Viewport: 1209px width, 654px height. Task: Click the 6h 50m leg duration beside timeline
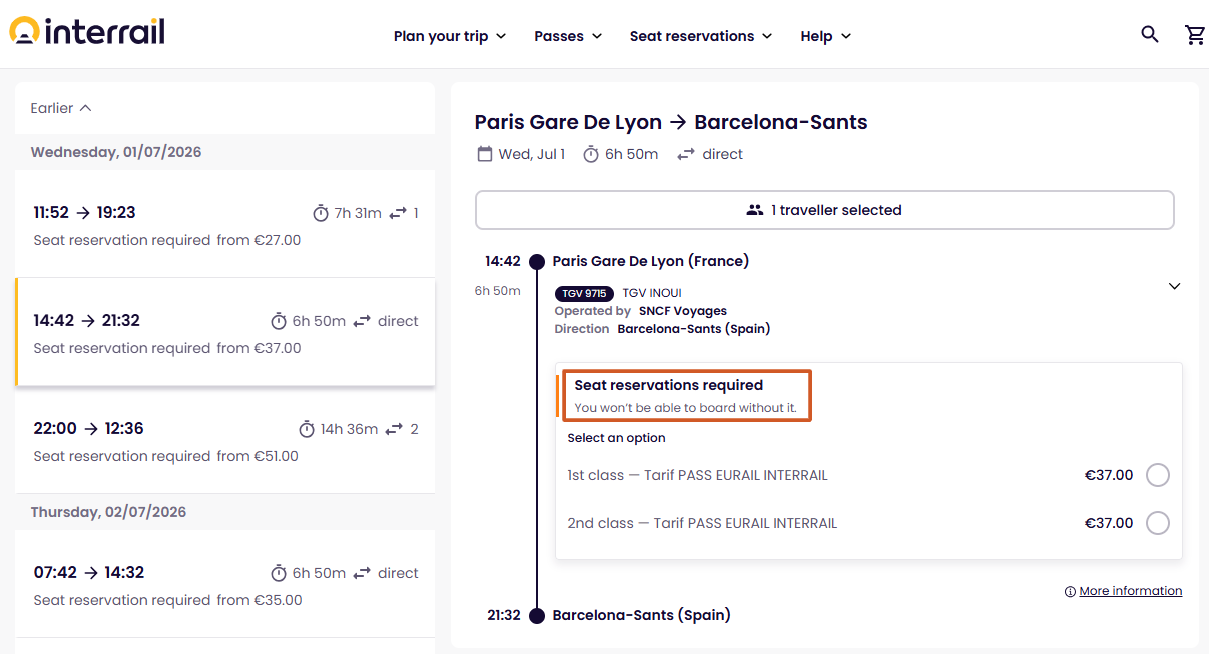coord(497,291)
